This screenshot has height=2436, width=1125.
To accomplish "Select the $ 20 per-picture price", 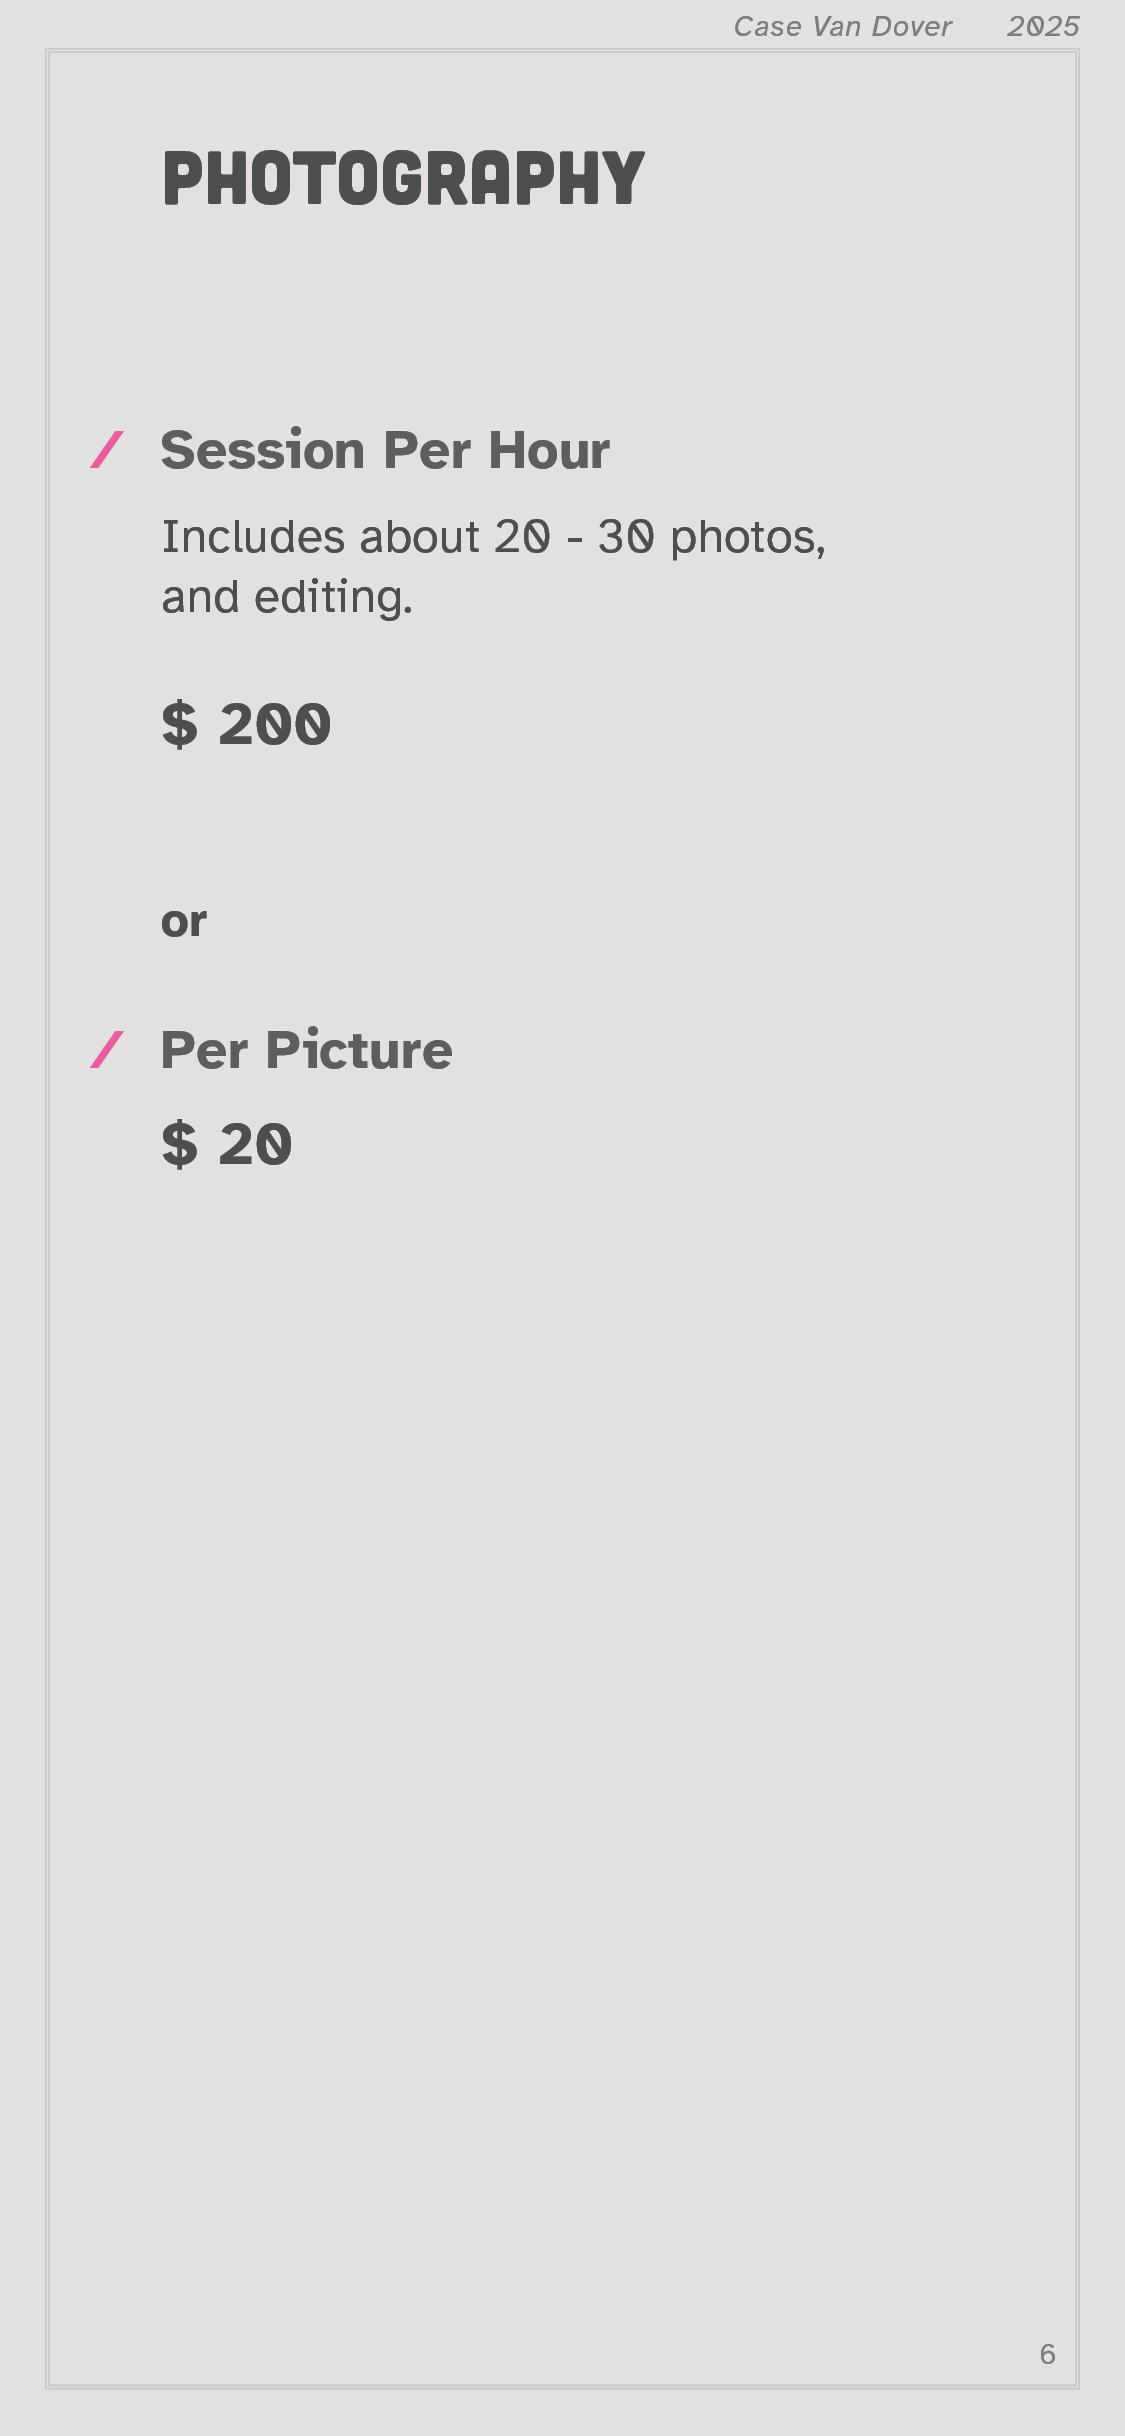I will point(227,1144).
